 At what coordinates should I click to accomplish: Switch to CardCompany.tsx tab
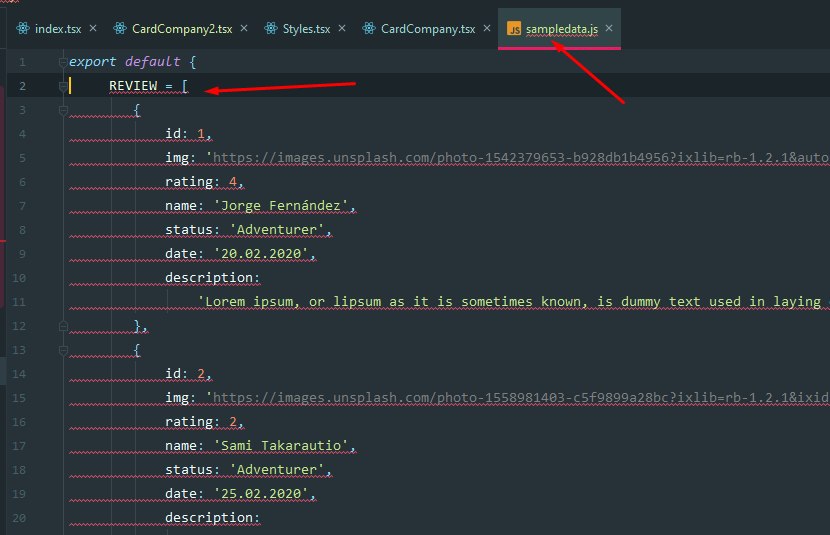[428, 29]
